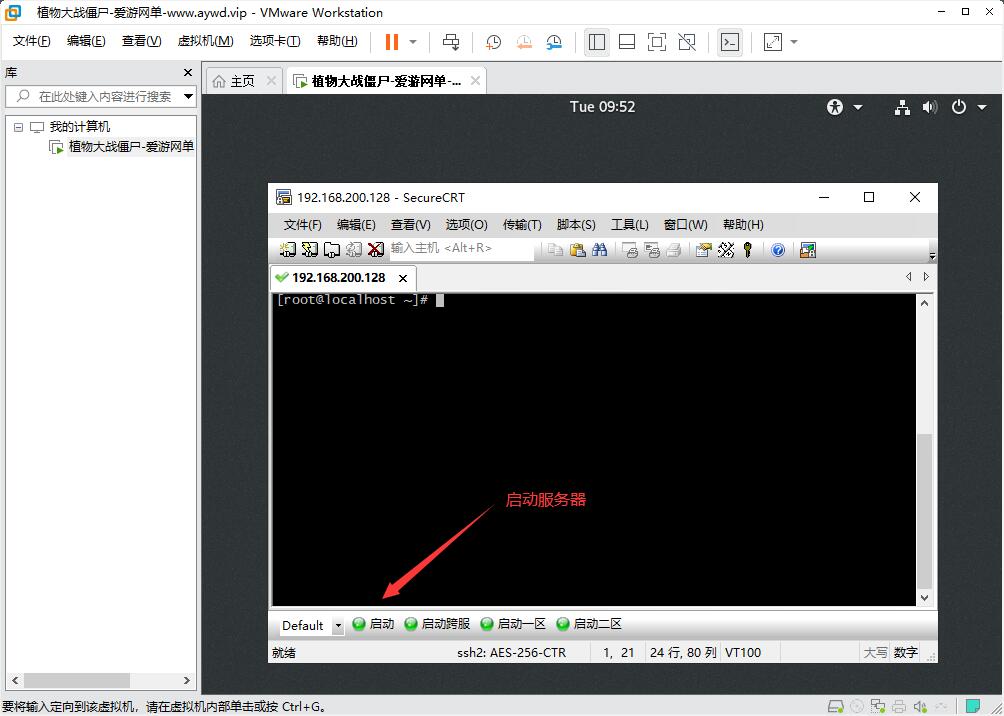Click the Disconnect red X icon
Viewport: 1004px width, 716px height.
pos(376,250)
